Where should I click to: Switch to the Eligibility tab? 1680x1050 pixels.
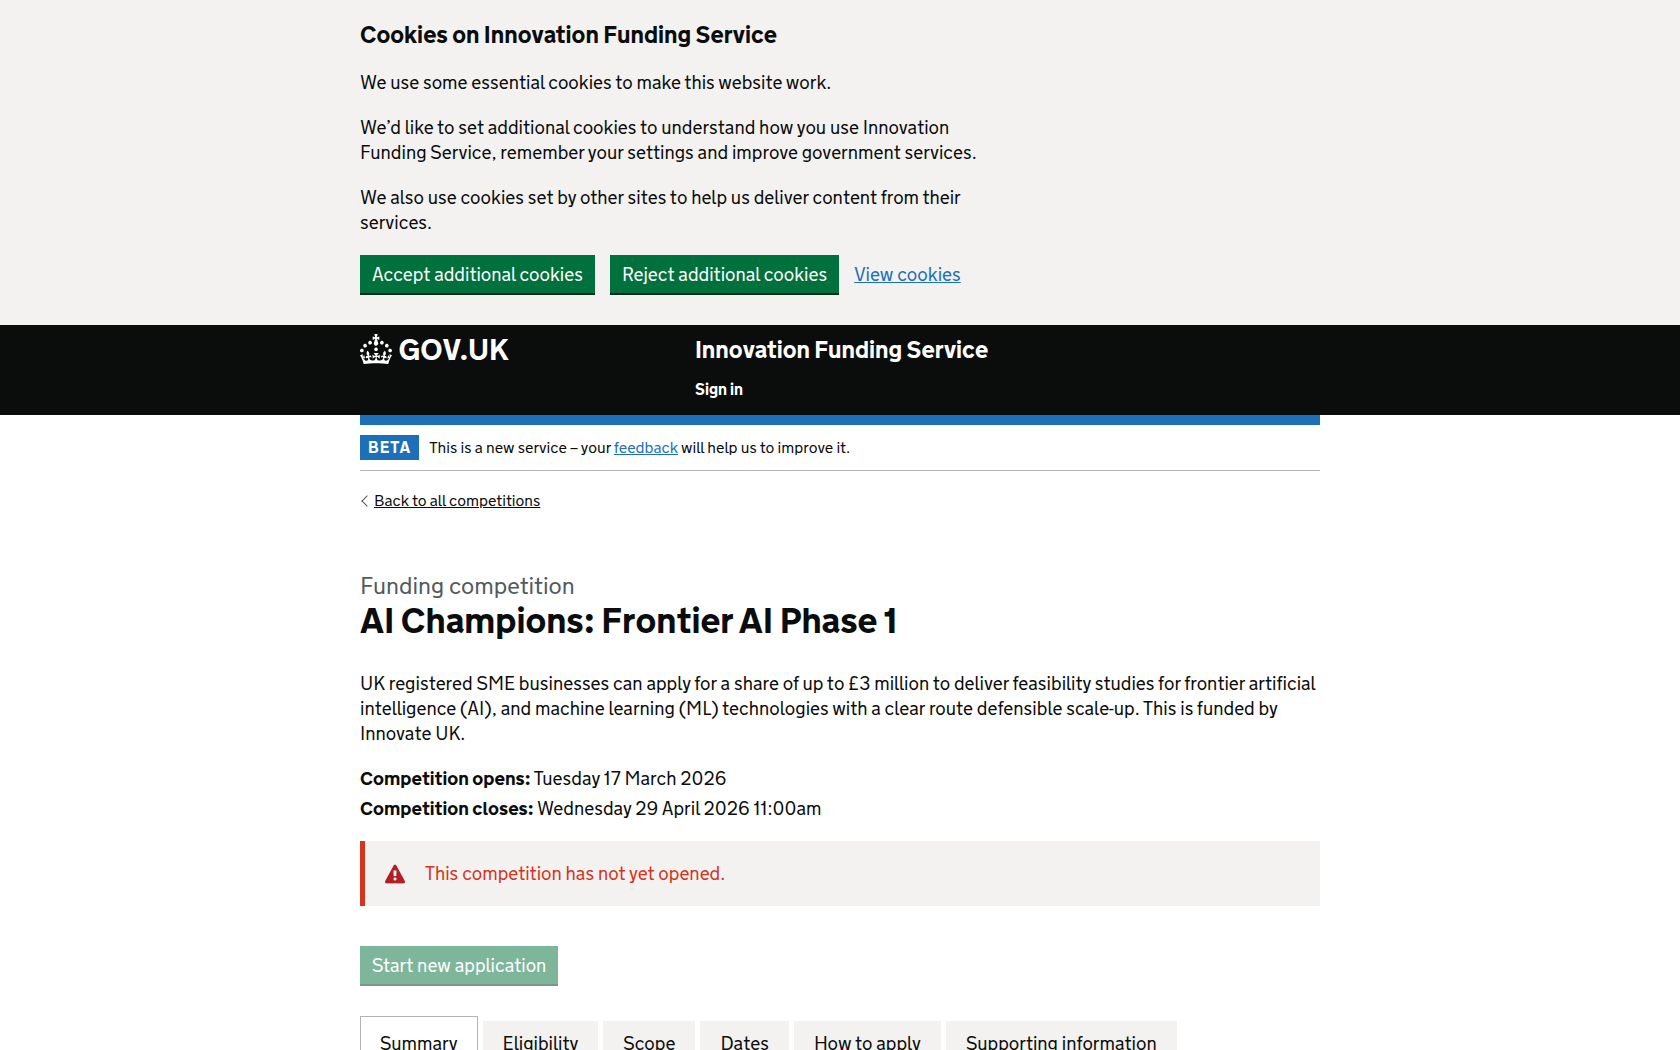tap(540, 1040)
